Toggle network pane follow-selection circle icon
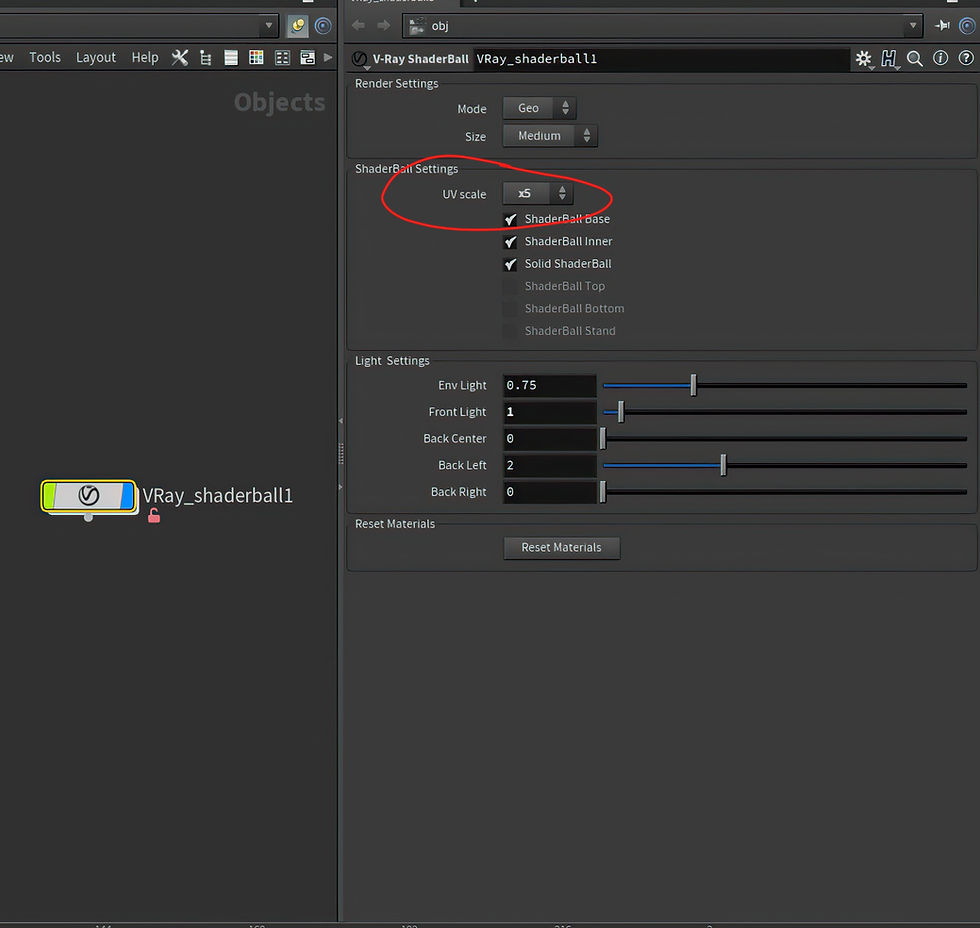 coord(323,26)
